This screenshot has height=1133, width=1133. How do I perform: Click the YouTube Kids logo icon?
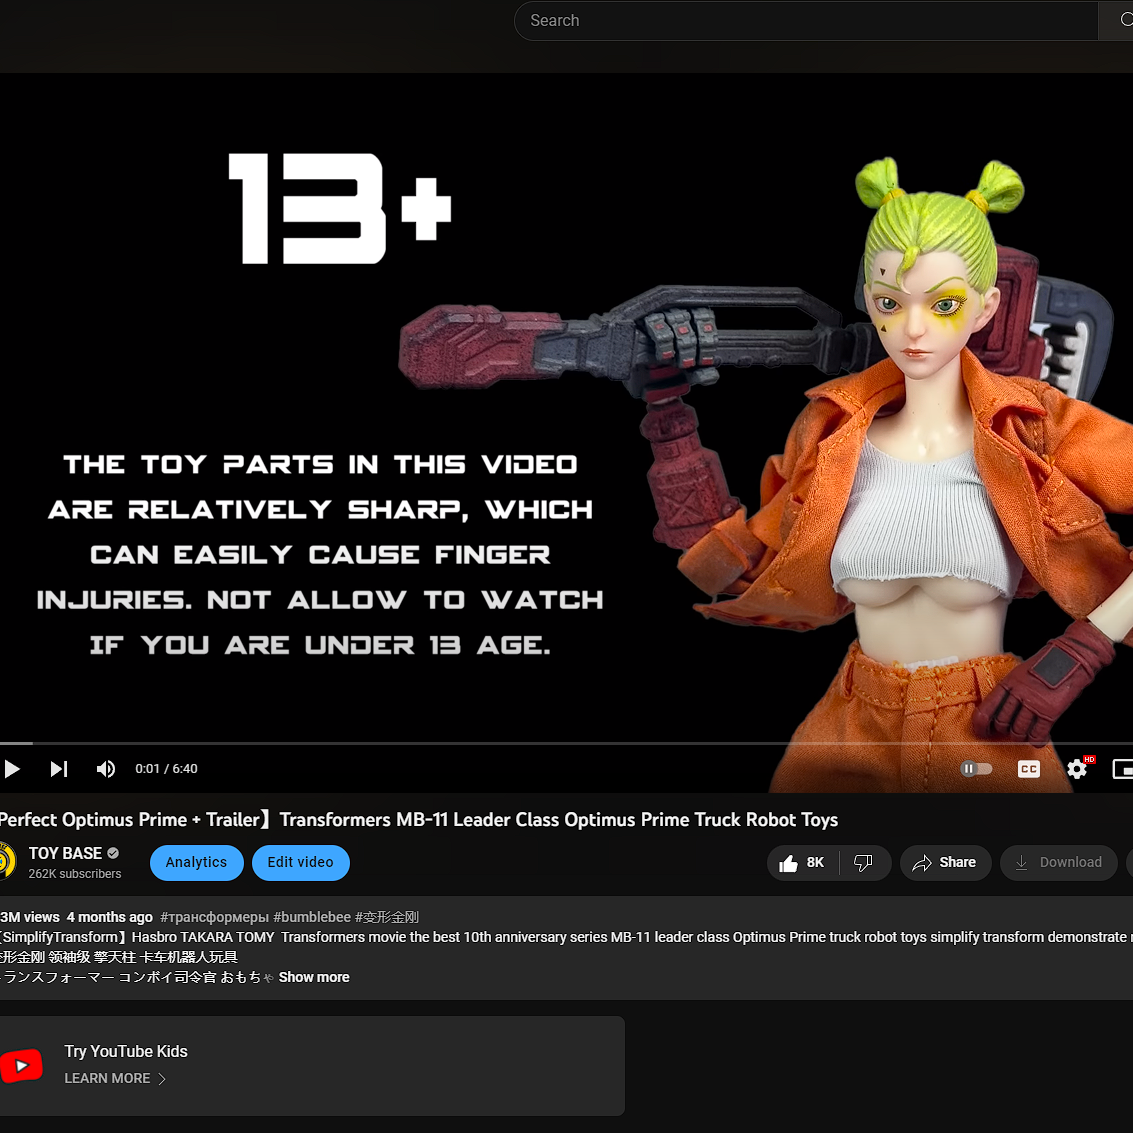pos(22,1066)
